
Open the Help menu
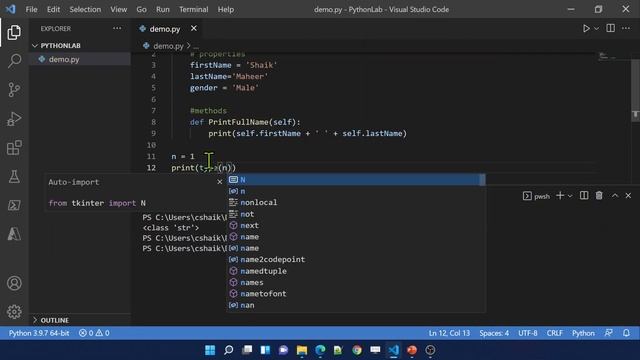pos(225,9)
